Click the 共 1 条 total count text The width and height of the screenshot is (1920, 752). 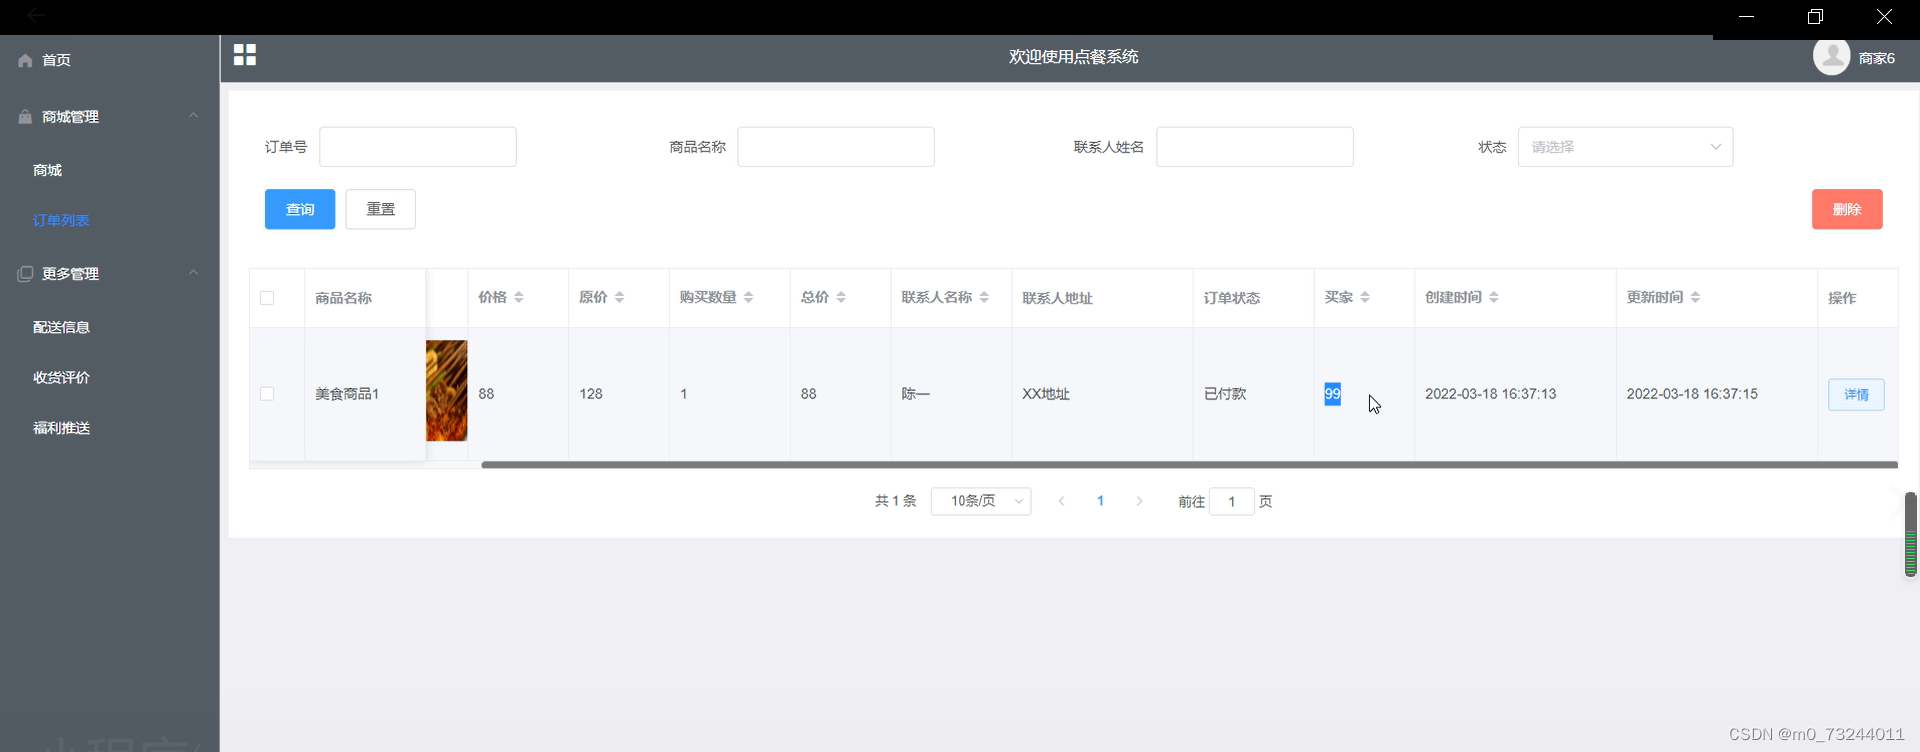pyautogui.click(x=896, y=501)
